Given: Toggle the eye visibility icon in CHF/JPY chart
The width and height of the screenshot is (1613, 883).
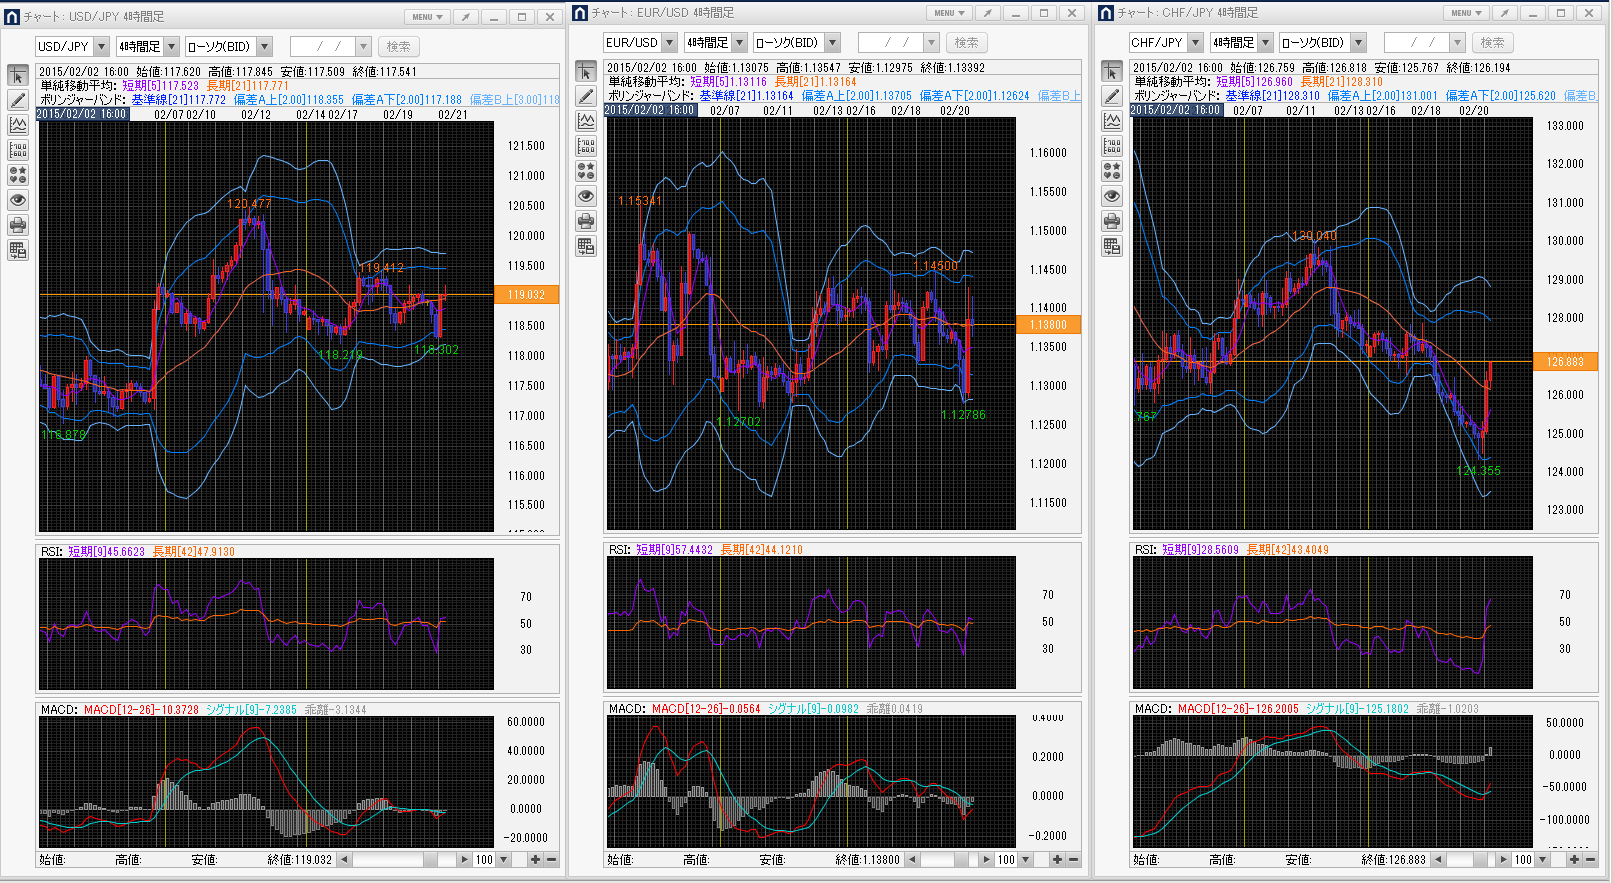Looking at the screenshot, I should click(1112, 196).
